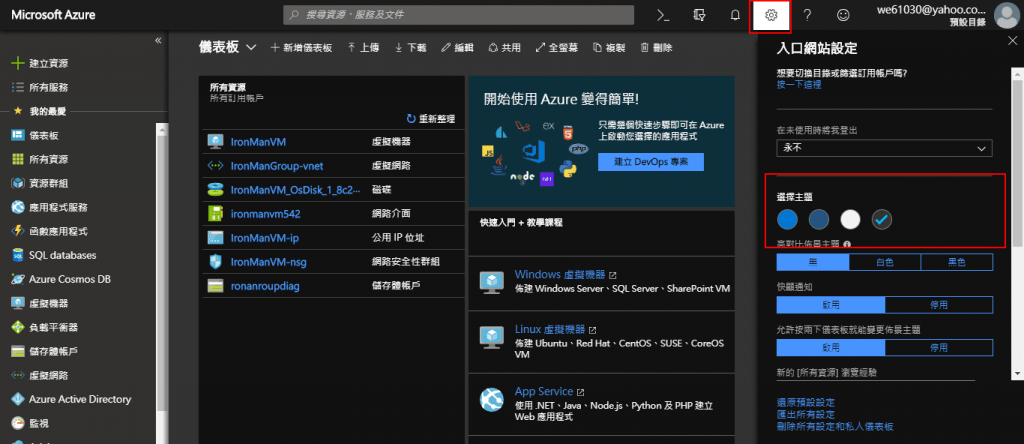Image resolution: width=1024 pixels, height=444 pixels.
Task: Select the white theme swatch
Action: pos(850,220)
